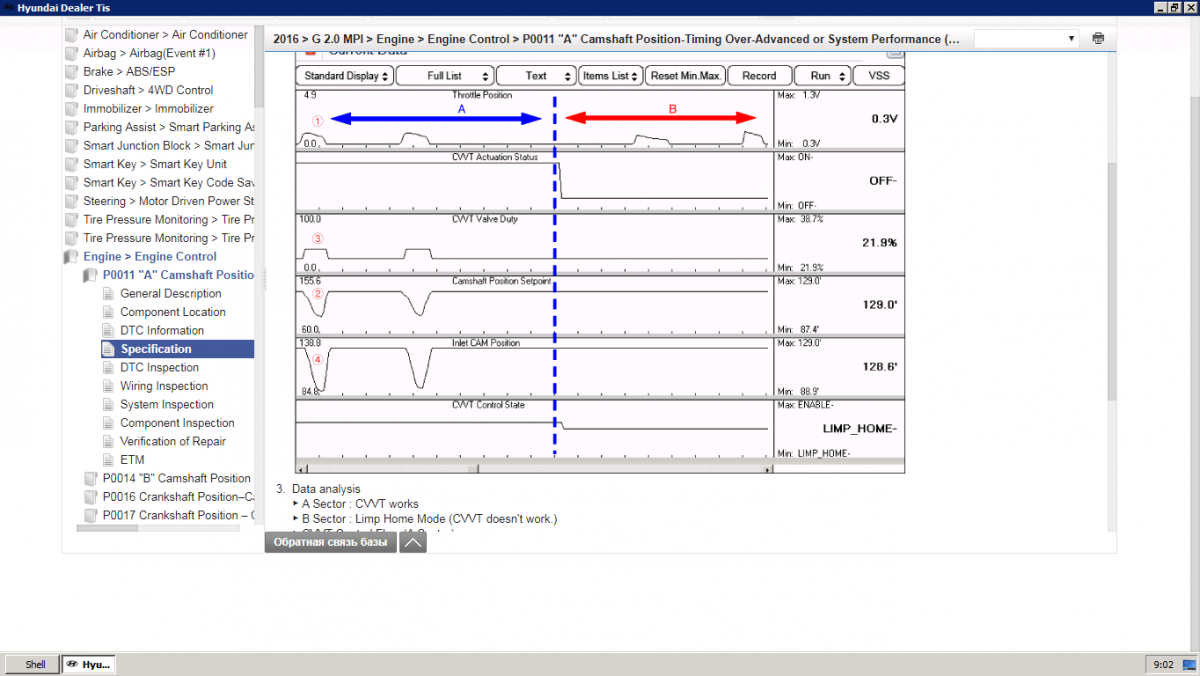The image size is (1200, 676).
Task: Select Immobilizer > Immobilizer item
Action: (148, 109)
